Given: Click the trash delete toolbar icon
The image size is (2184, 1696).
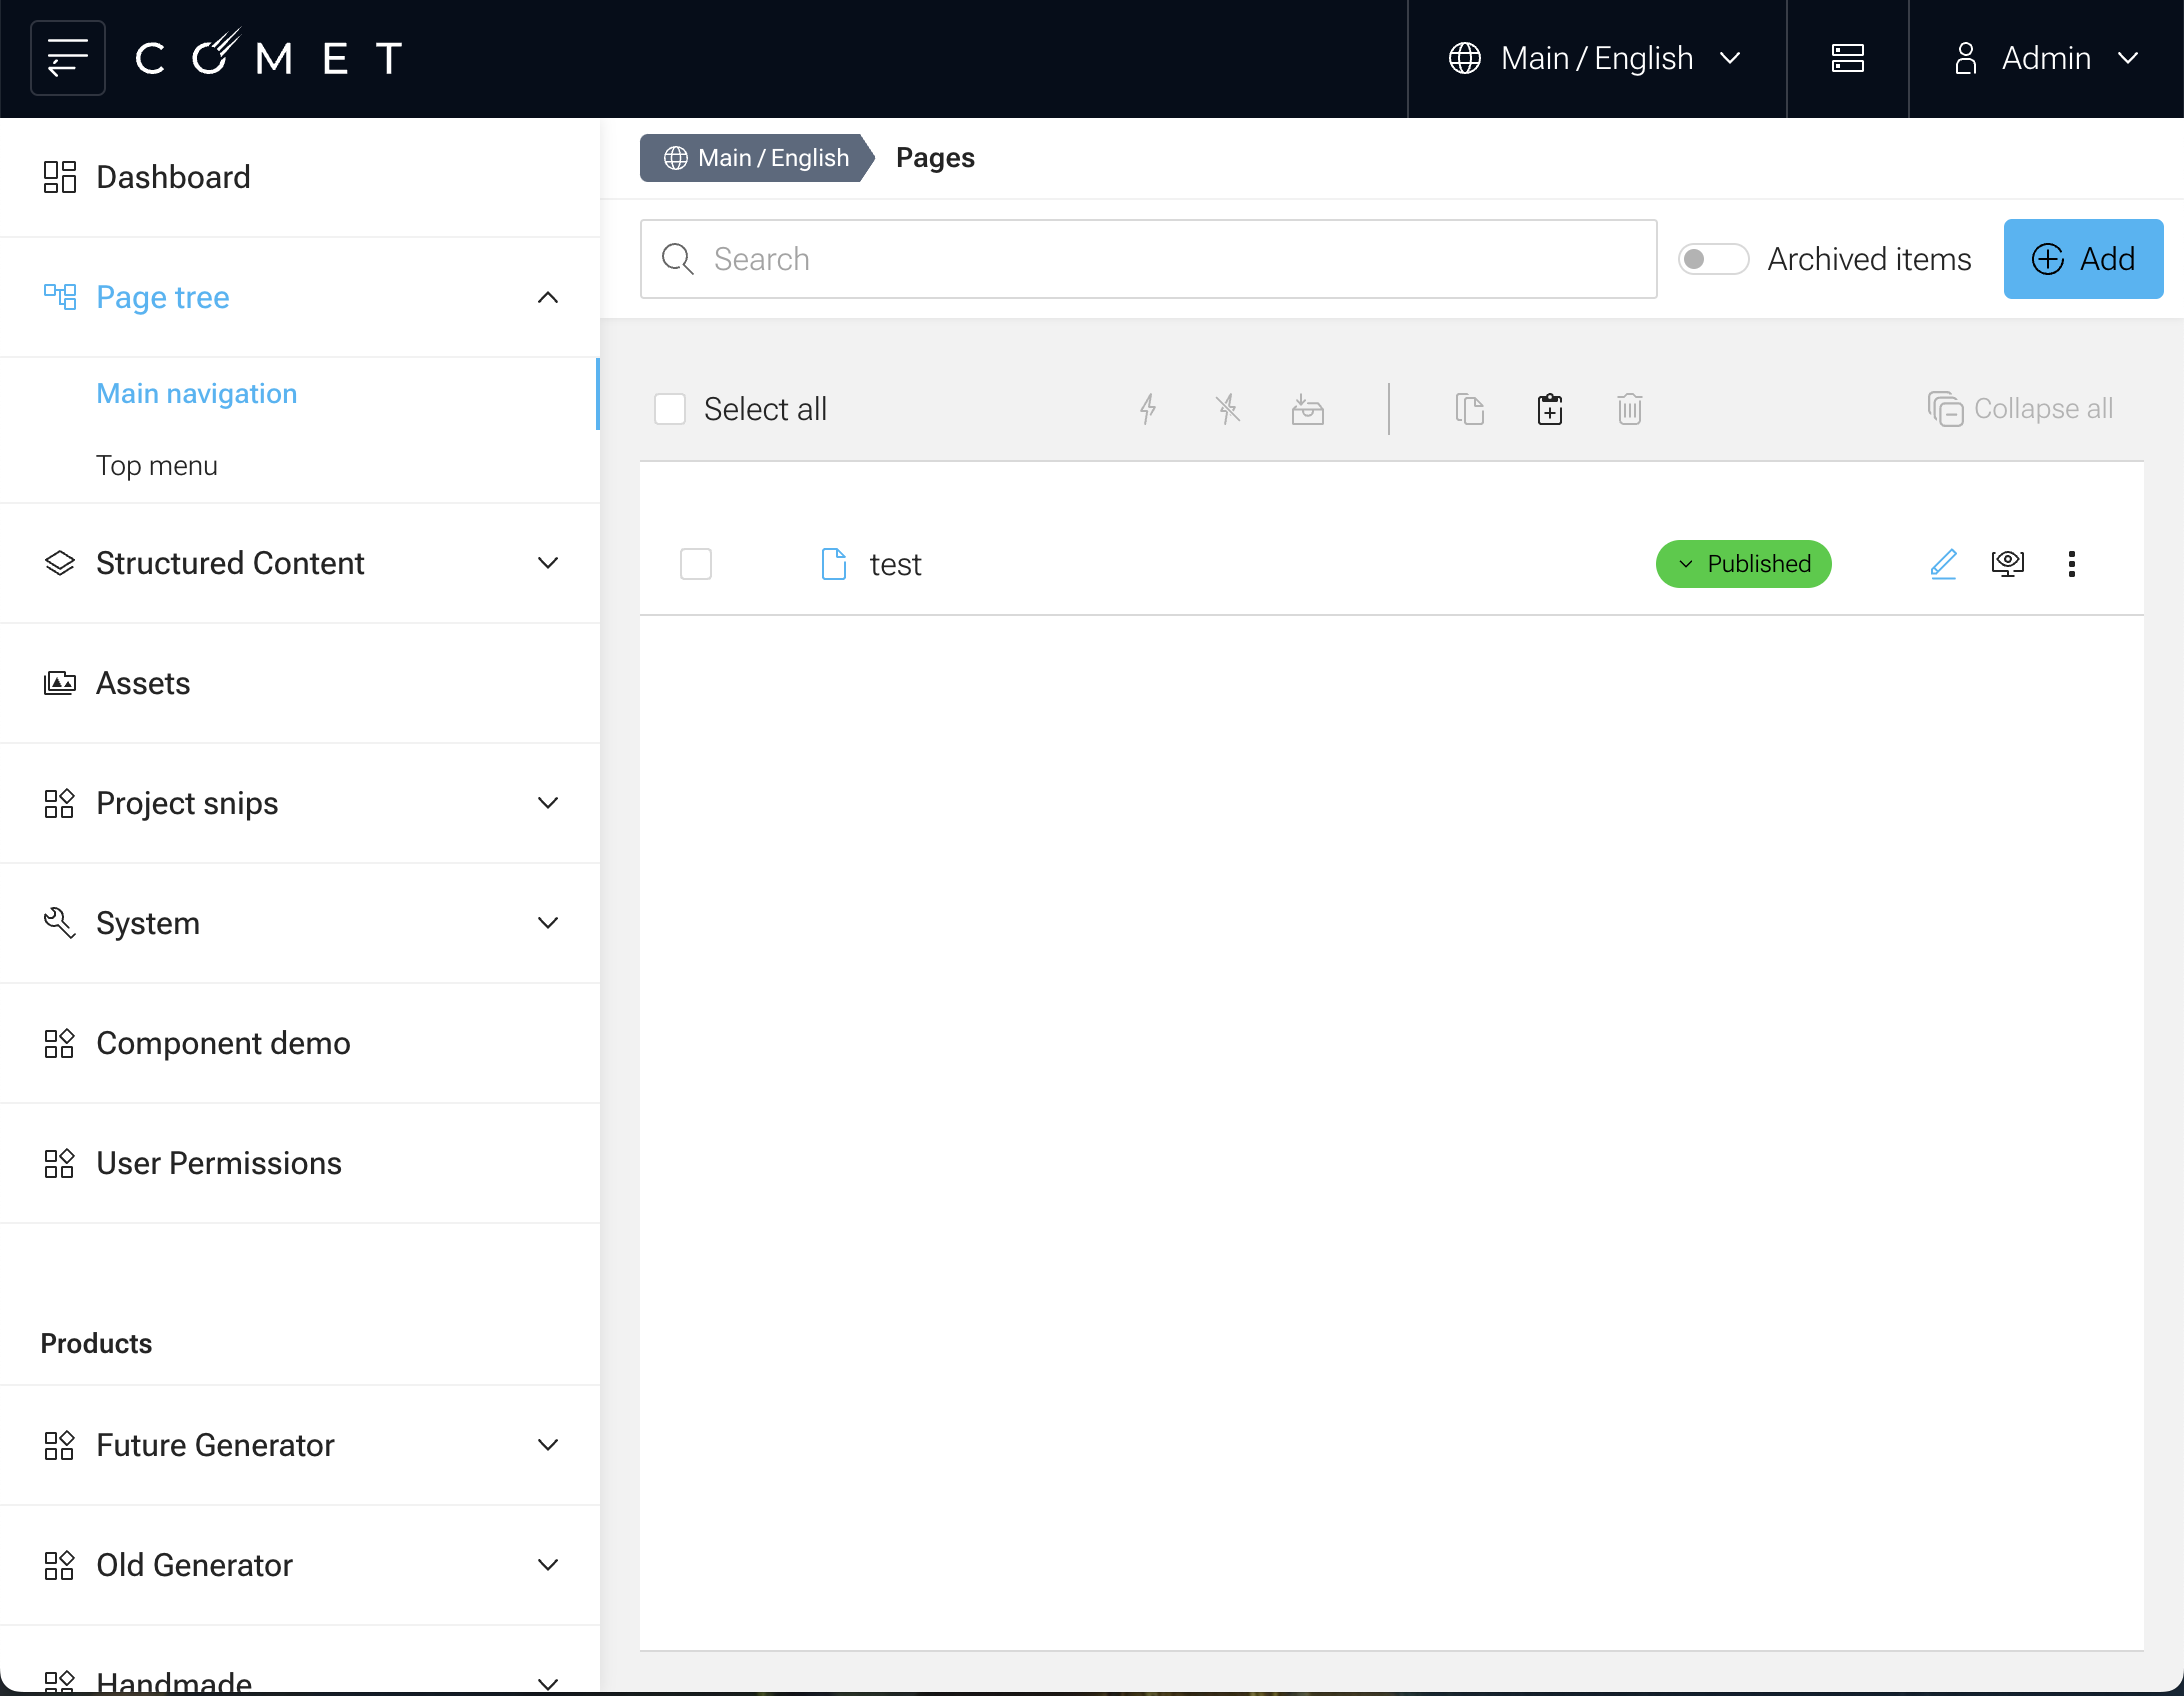Looking at the screenshot, I should tap(1629, 409).
